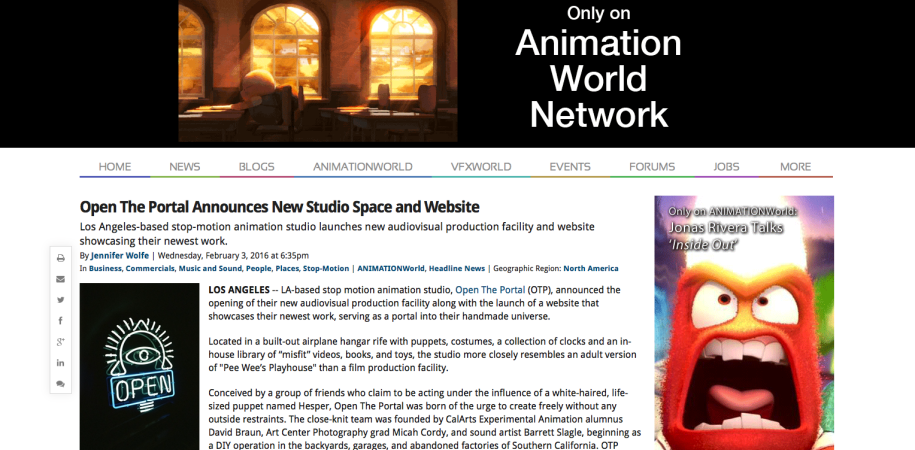Open comments speech bubble icon

pyautogui.click(x=61, y=383)
